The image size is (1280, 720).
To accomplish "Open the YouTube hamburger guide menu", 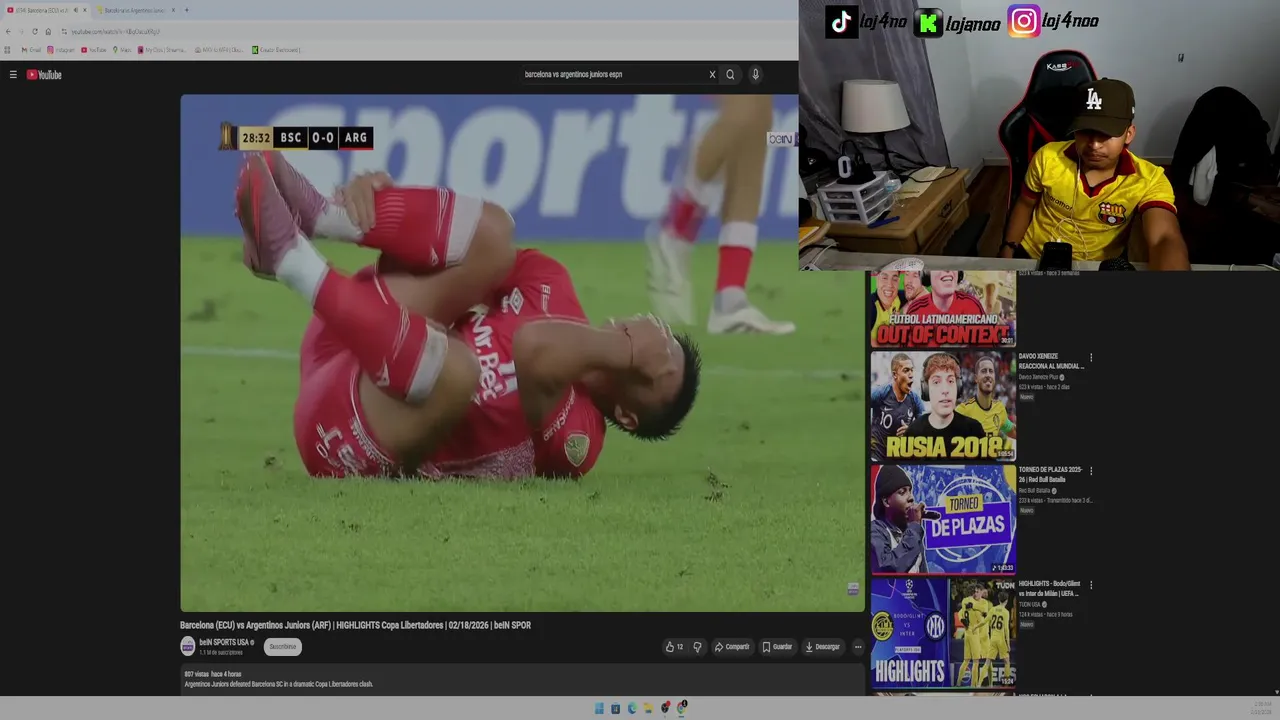I will tap(13, 74).
